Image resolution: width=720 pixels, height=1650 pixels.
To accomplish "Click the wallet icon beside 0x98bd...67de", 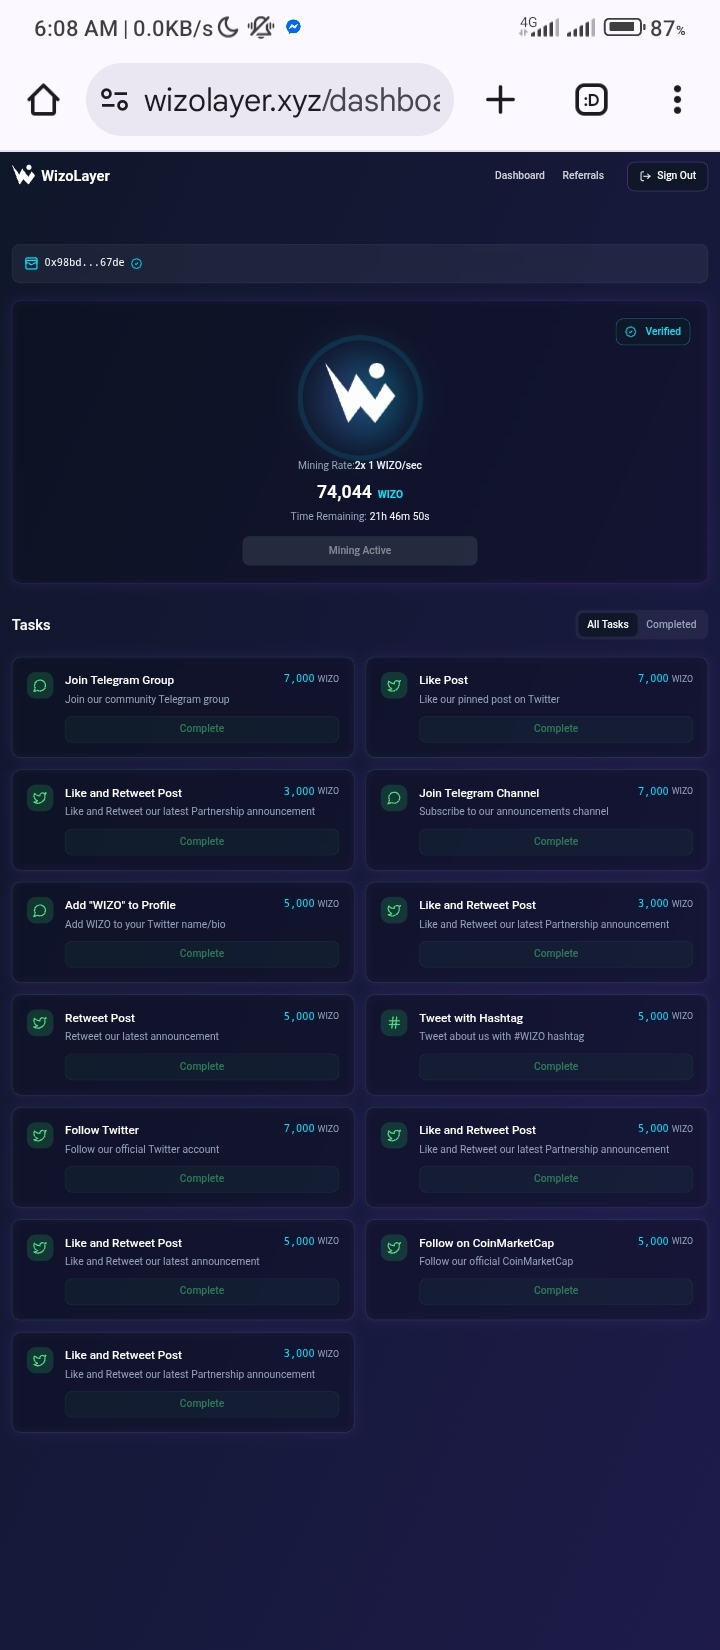I will coord(31,263).
